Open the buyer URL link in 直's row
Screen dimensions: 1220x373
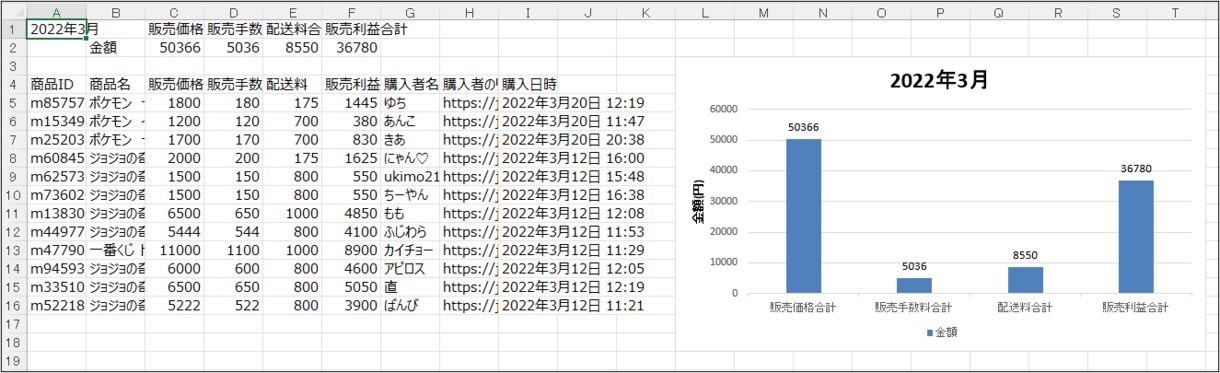tap(469, 287)
